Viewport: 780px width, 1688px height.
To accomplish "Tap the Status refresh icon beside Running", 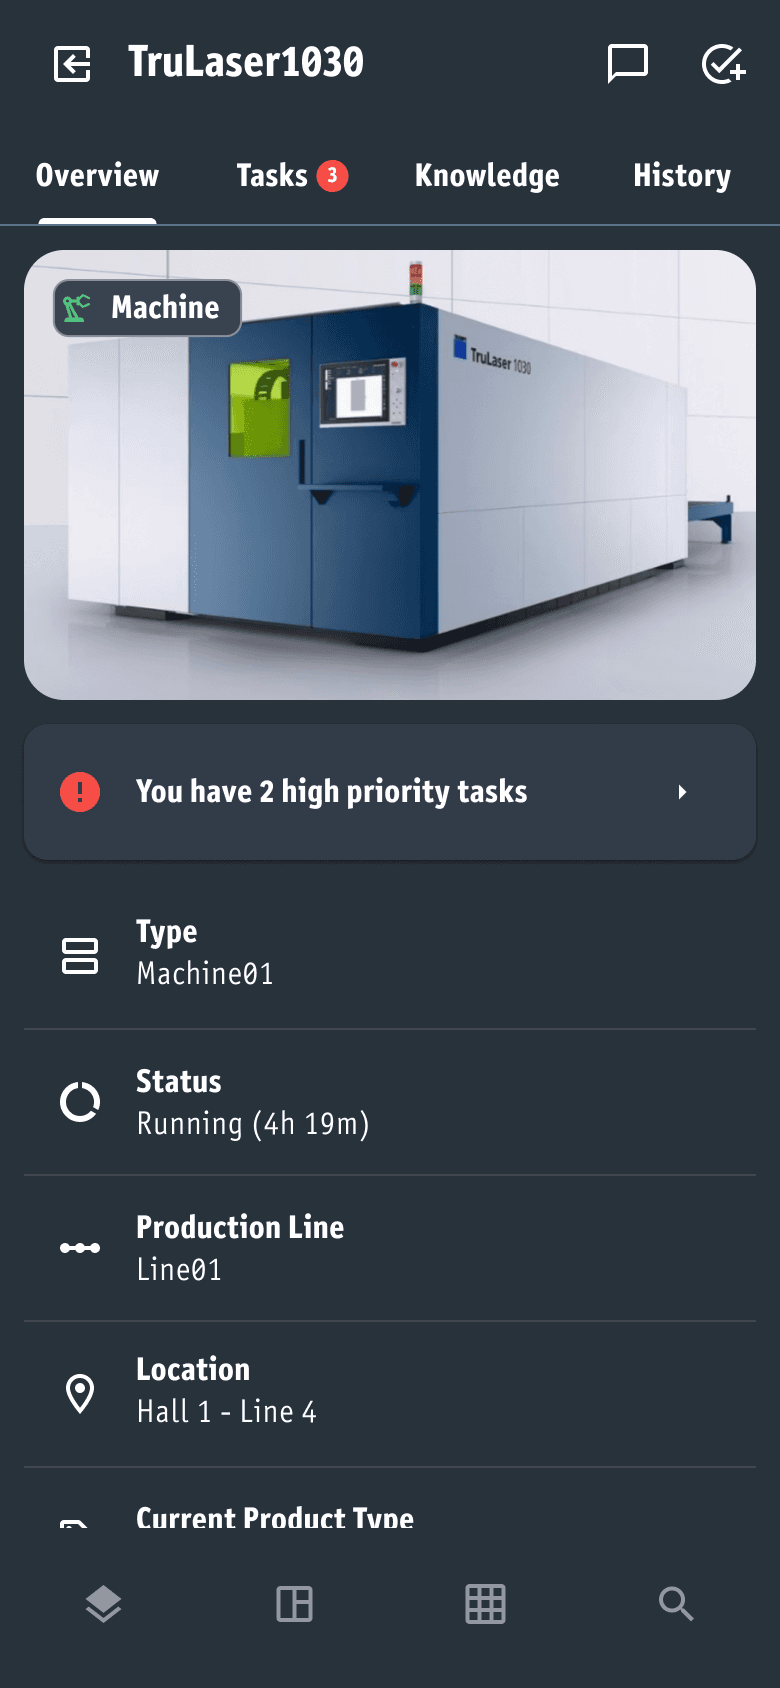I will (x=80, y=1102).
